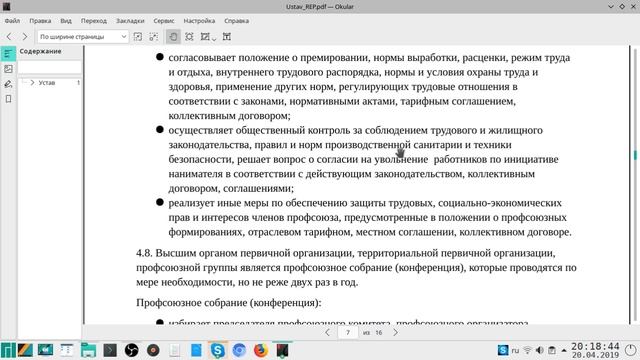
Task: Open the Wi-Fi network tray icon
Action: pos(527,350)
